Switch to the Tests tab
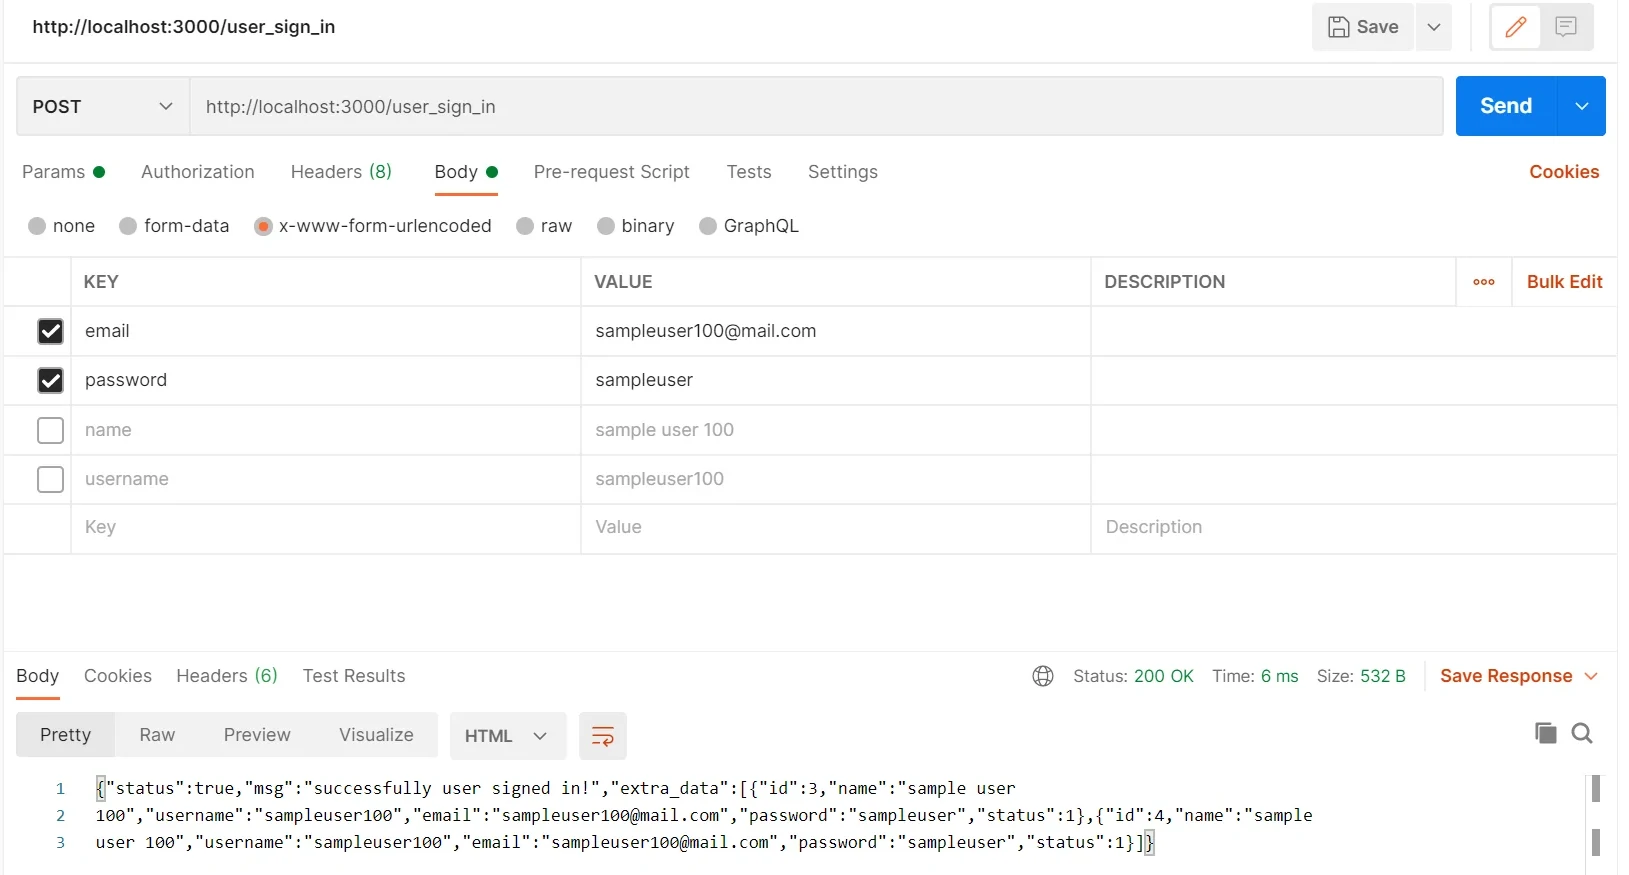1629x875 pixels. click(x=749, y=172)
